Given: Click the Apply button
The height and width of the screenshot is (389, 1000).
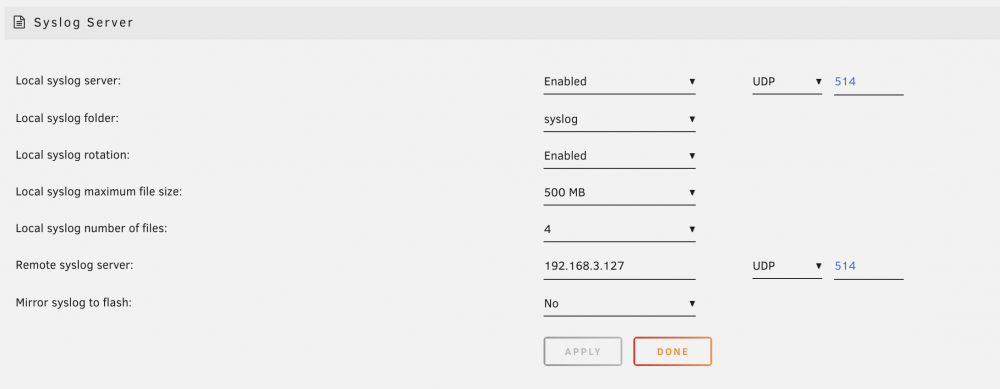Looking at the screenshot, I should pos(583,351).
